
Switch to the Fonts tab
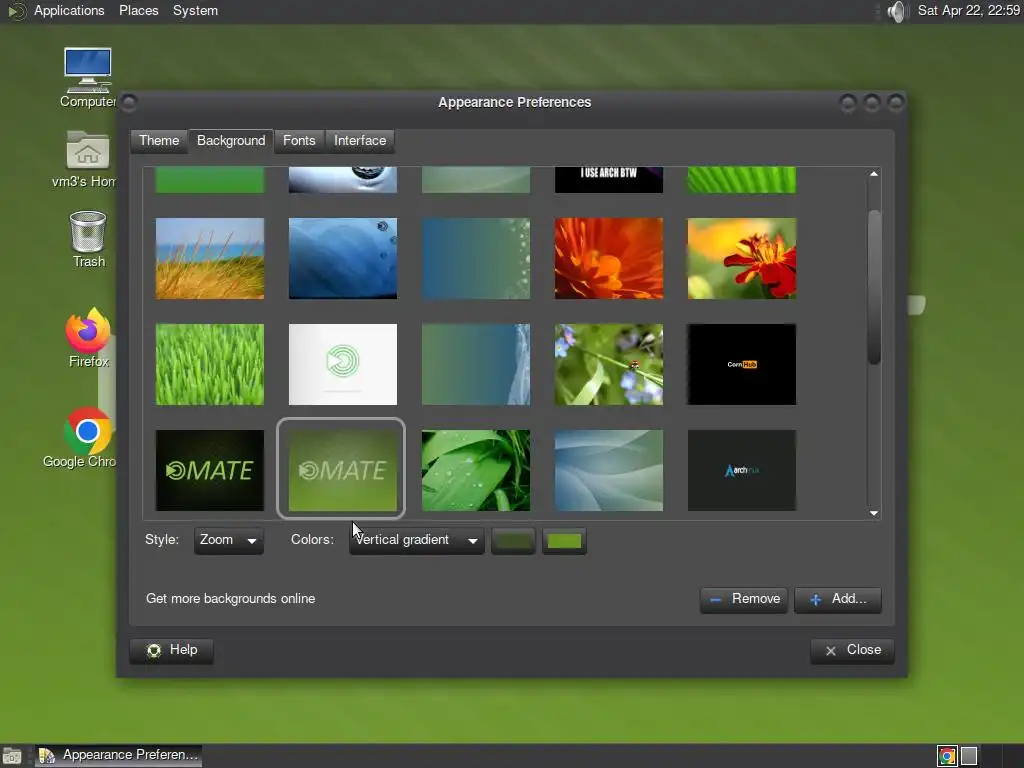[299, 140]
